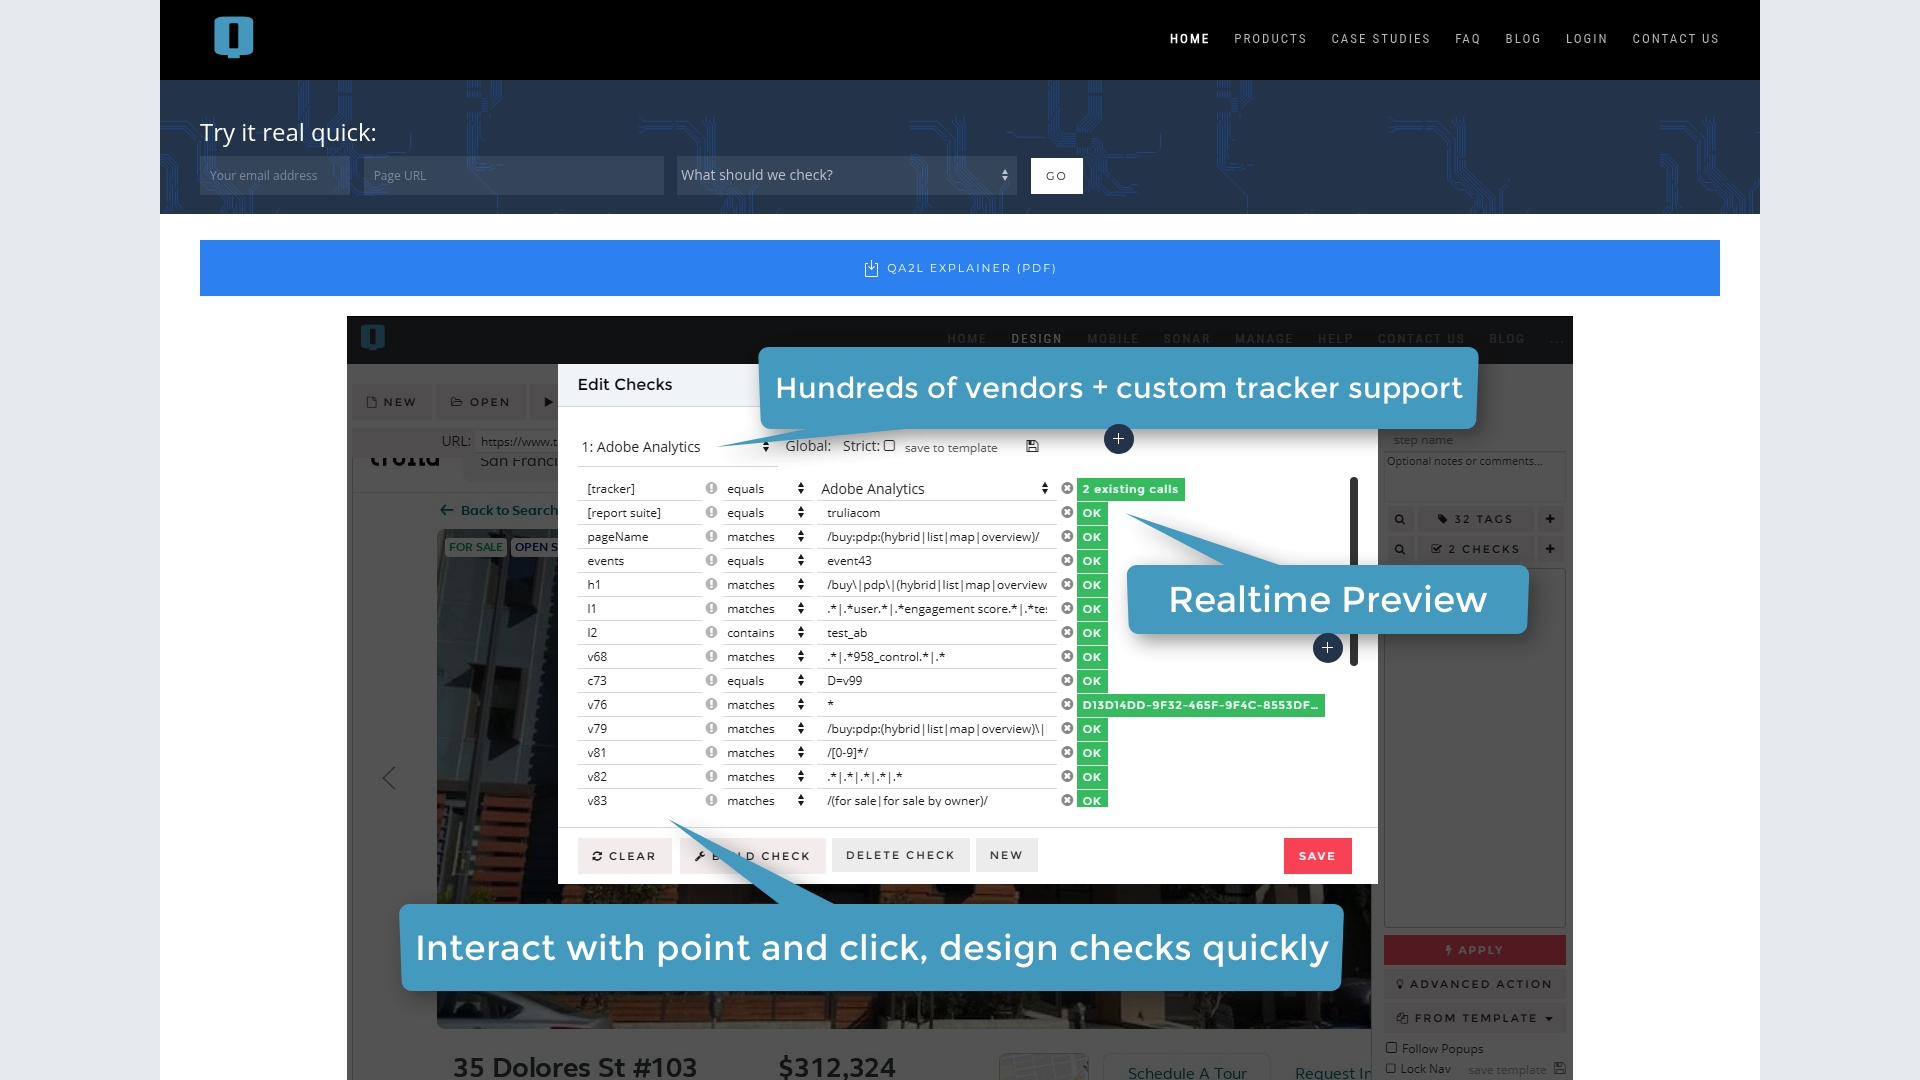Click the info icon on the pageName row
The image size is (1920, 1080).
pos(711,537)
